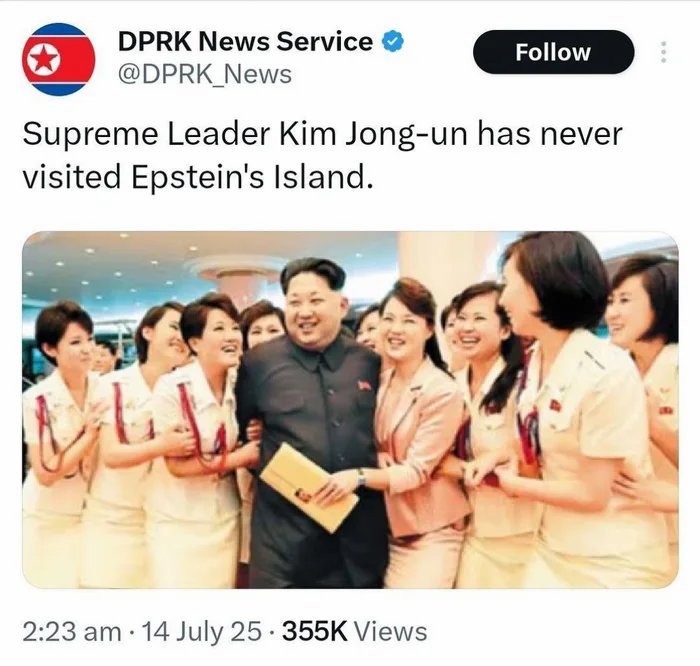The image size is (700, 666).
Task: Click the blue verified checkmark badge
Action: coord(392,41)
